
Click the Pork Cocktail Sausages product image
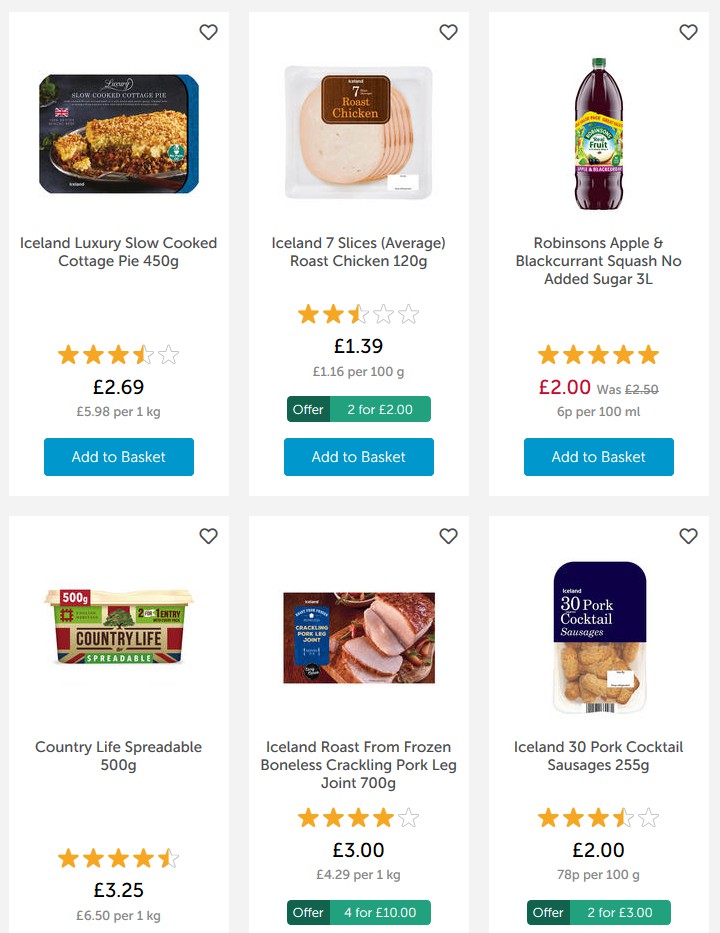pos(599,637)
